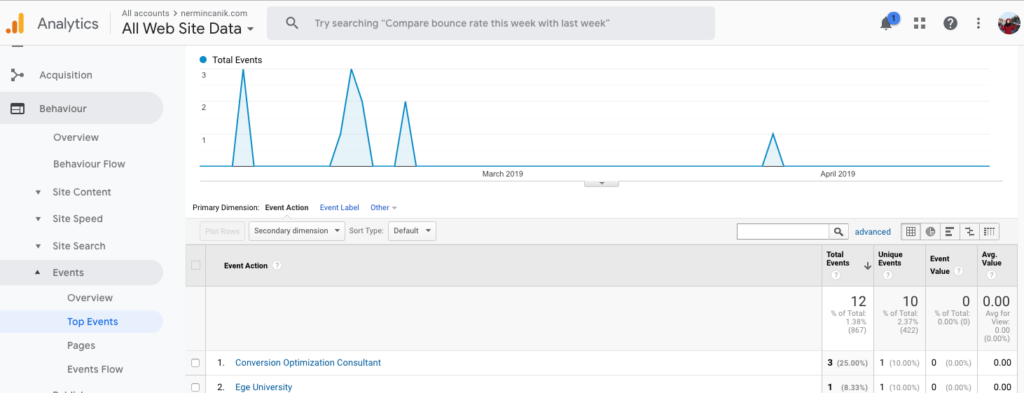Click the All accounts breadcrumb
1024x393 pixels.
point(145,13)
